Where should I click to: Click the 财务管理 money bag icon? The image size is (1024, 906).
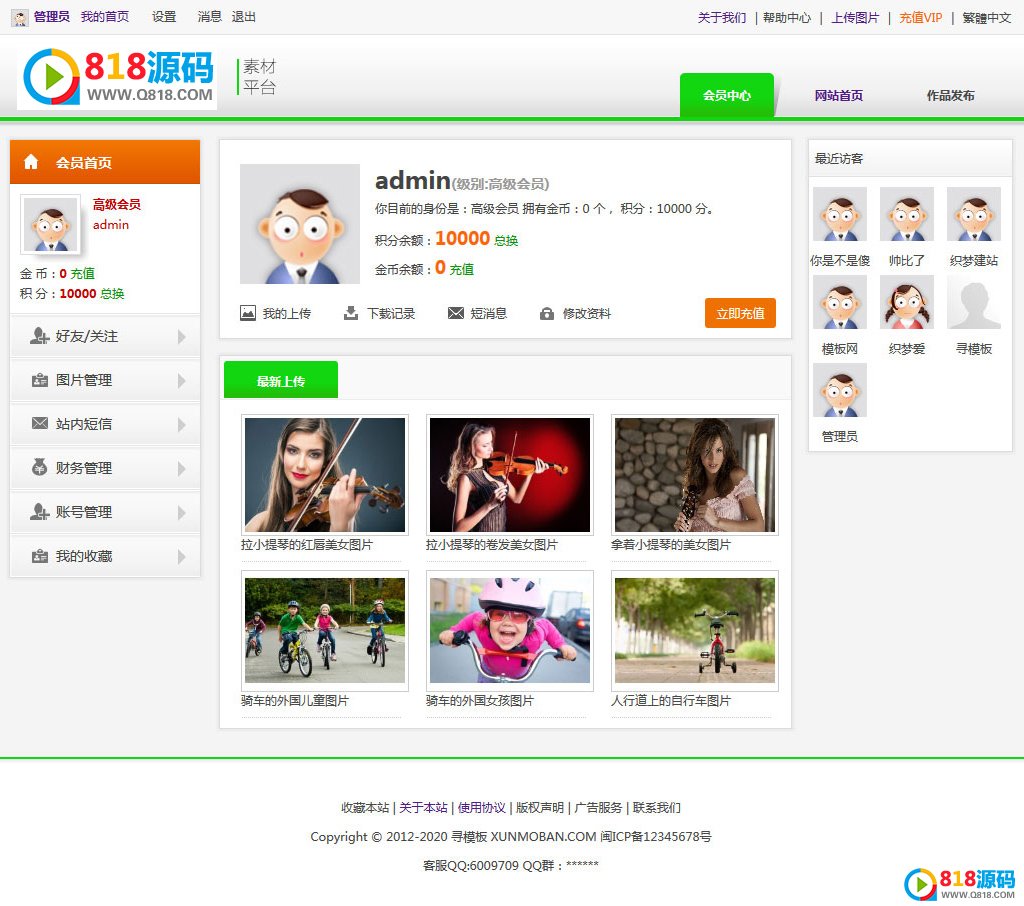coord(40,467)
